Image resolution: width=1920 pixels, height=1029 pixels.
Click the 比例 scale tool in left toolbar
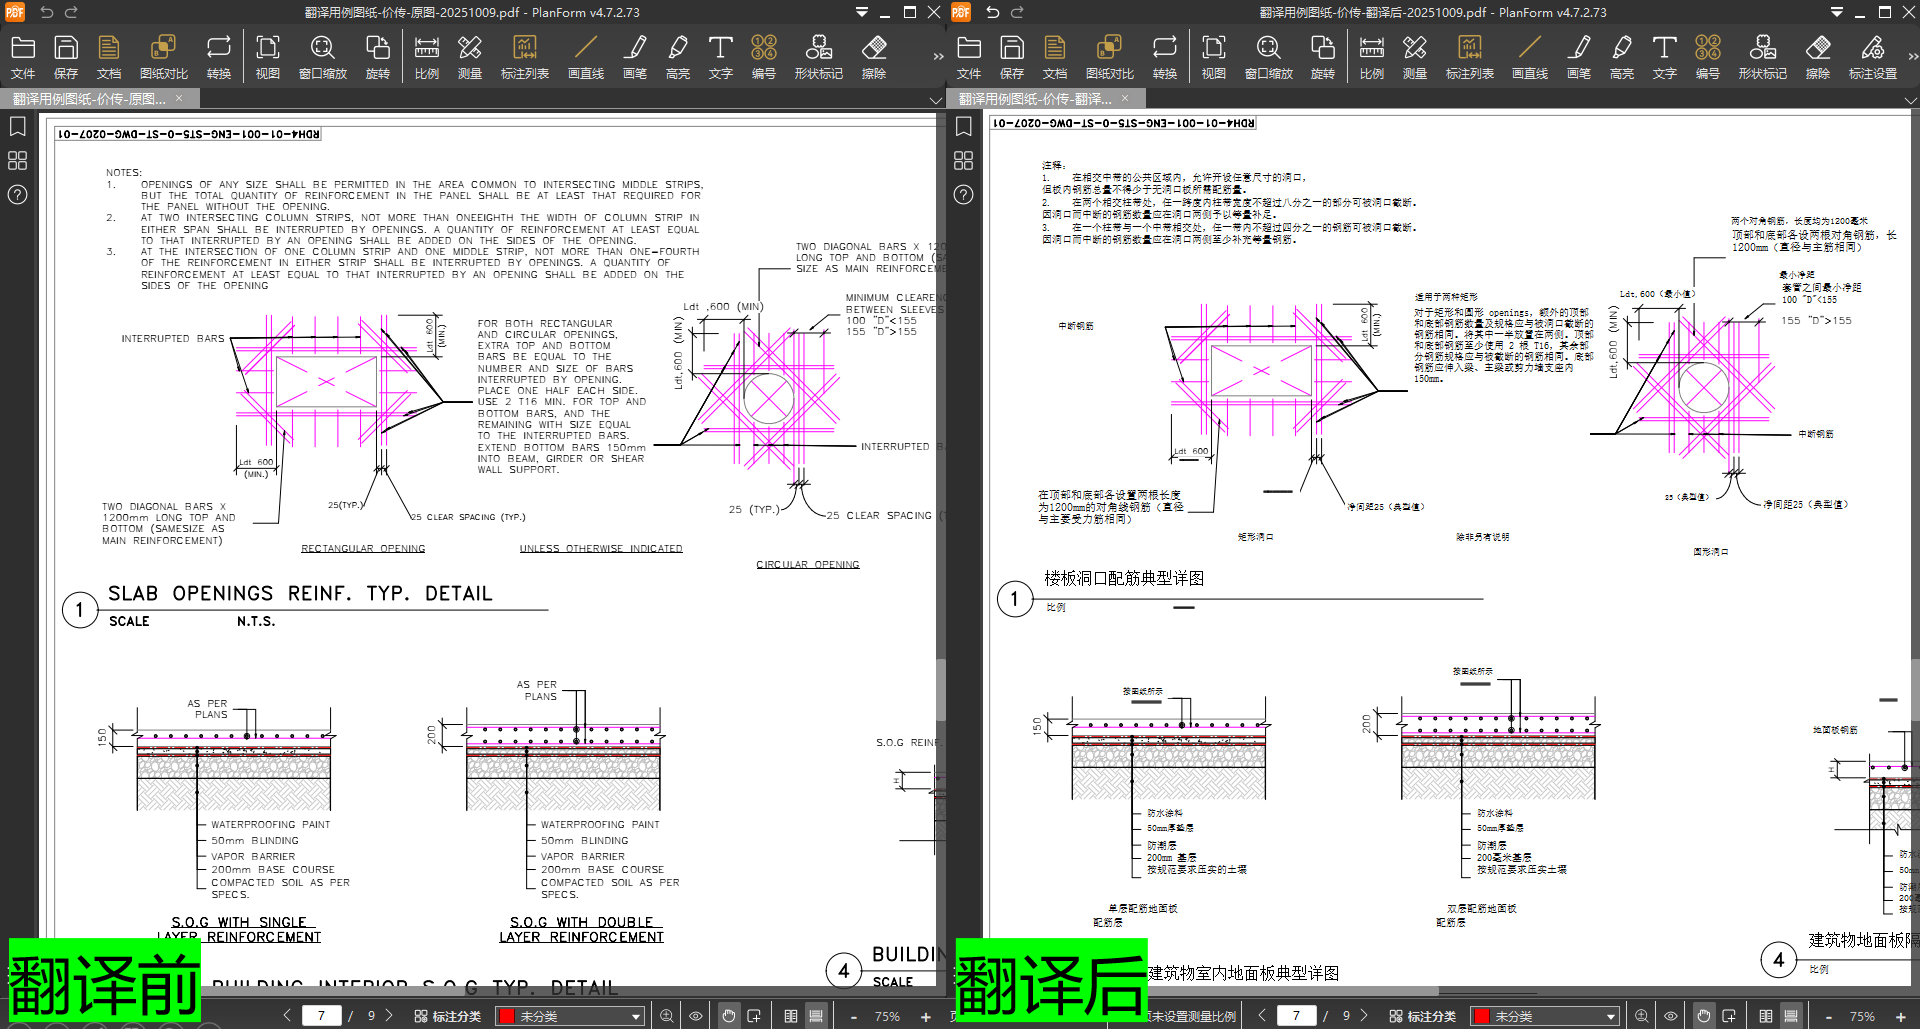coord(426,57)
